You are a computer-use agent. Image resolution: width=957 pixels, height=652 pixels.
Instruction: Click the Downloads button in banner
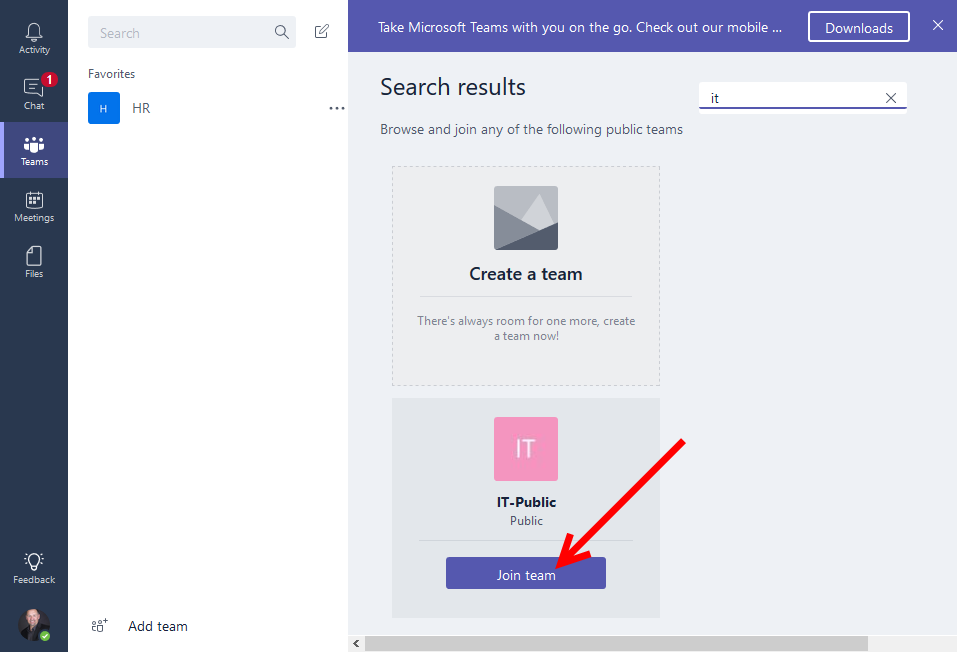click(x=858, y=28)
